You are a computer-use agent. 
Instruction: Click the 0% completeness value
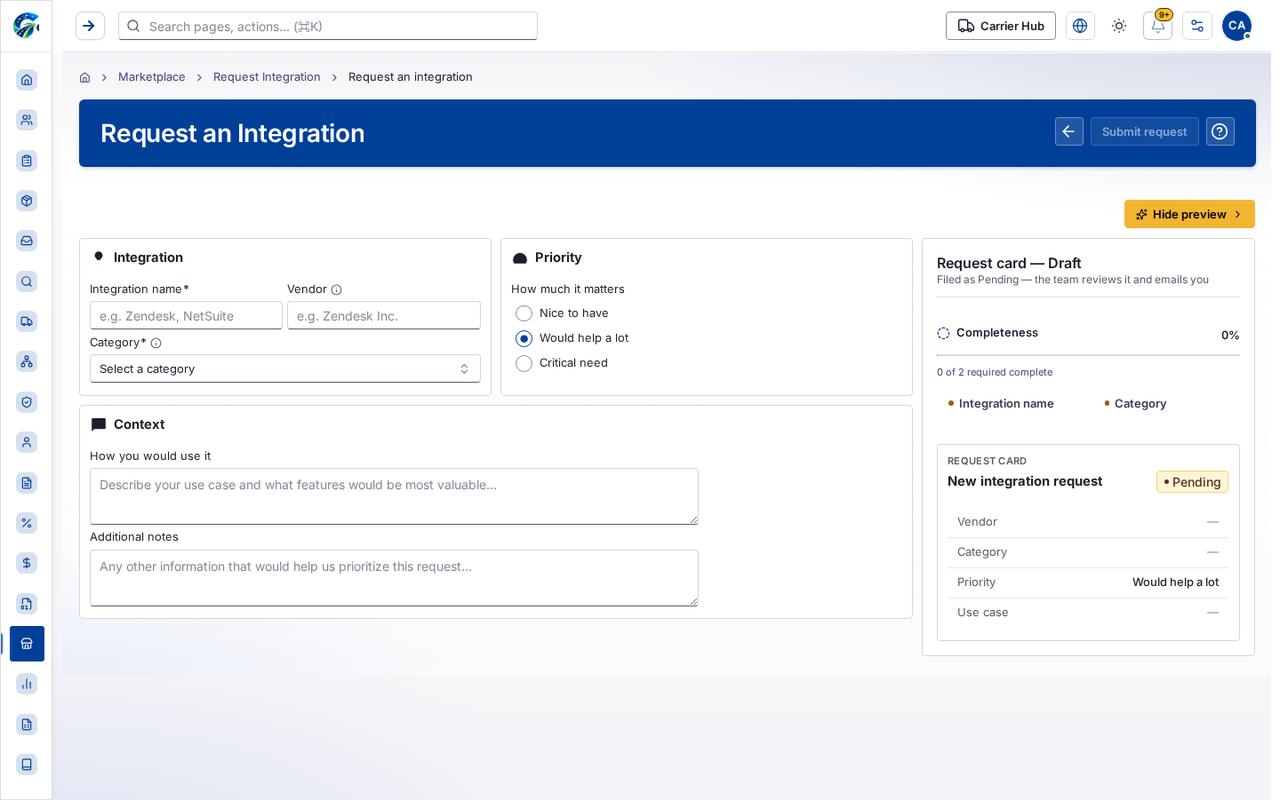[1230, 335]
